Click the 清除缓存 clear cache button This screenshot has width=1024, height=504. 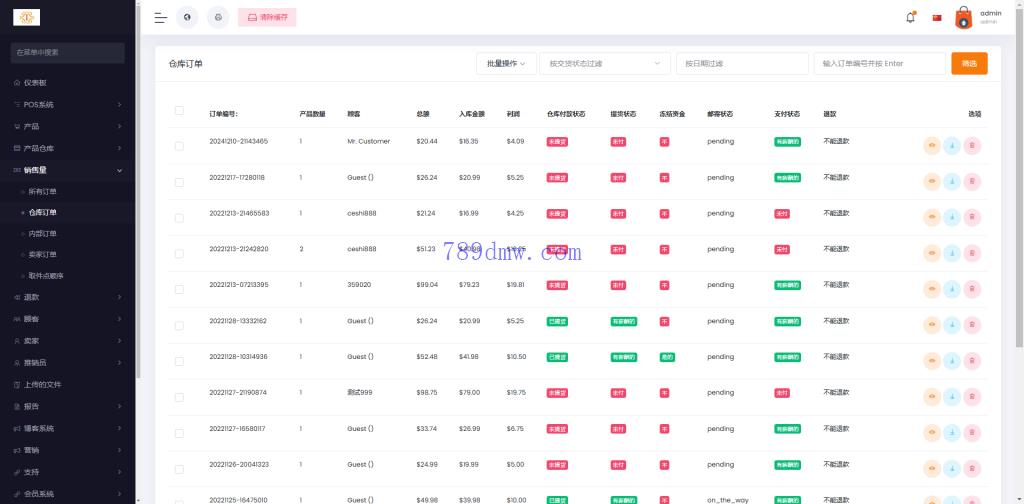coord(267,17)
